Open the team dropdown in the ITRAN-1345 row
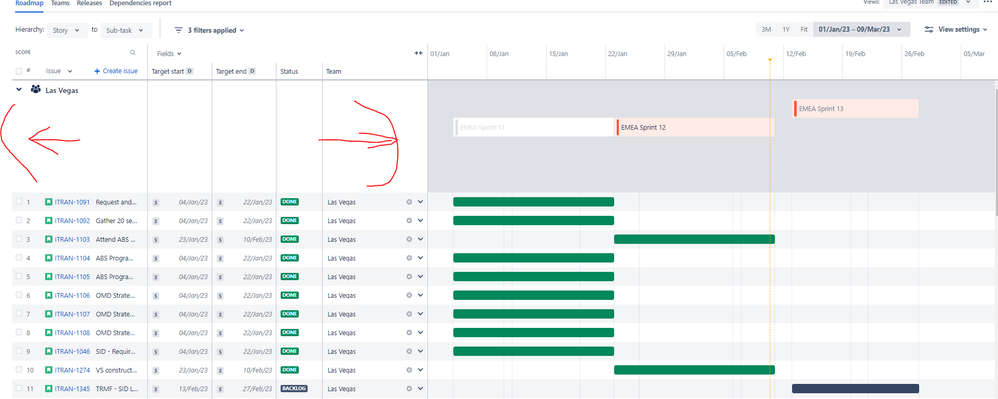Screen dimensions: 998x399 [420, 388]
